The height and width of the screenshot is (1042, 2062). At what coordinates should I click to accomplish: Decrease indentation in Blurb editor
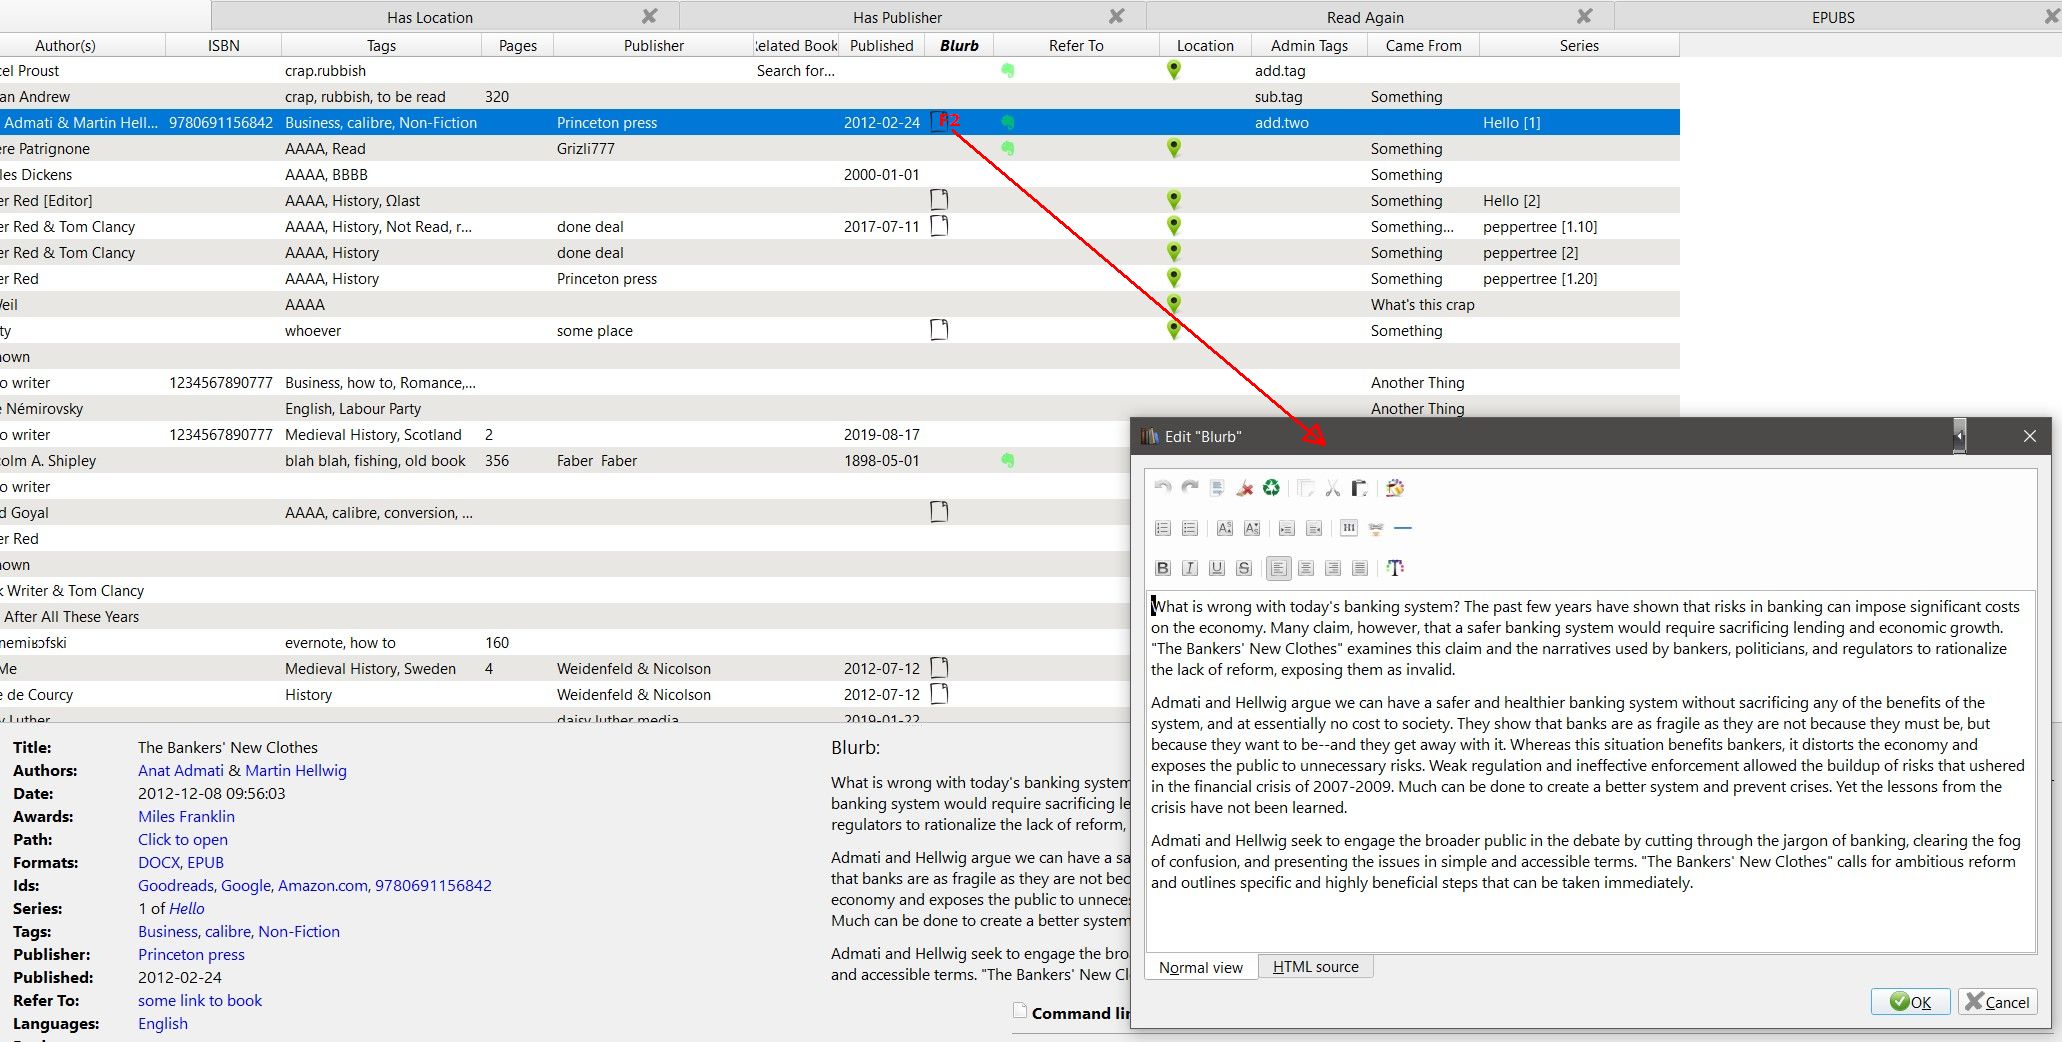point(1314,528)
